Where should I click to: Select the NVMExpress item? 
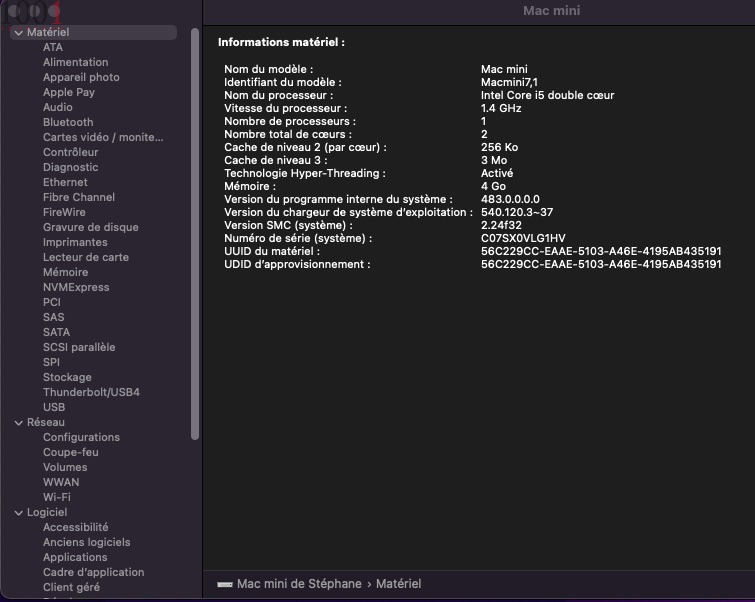point(76,287)
